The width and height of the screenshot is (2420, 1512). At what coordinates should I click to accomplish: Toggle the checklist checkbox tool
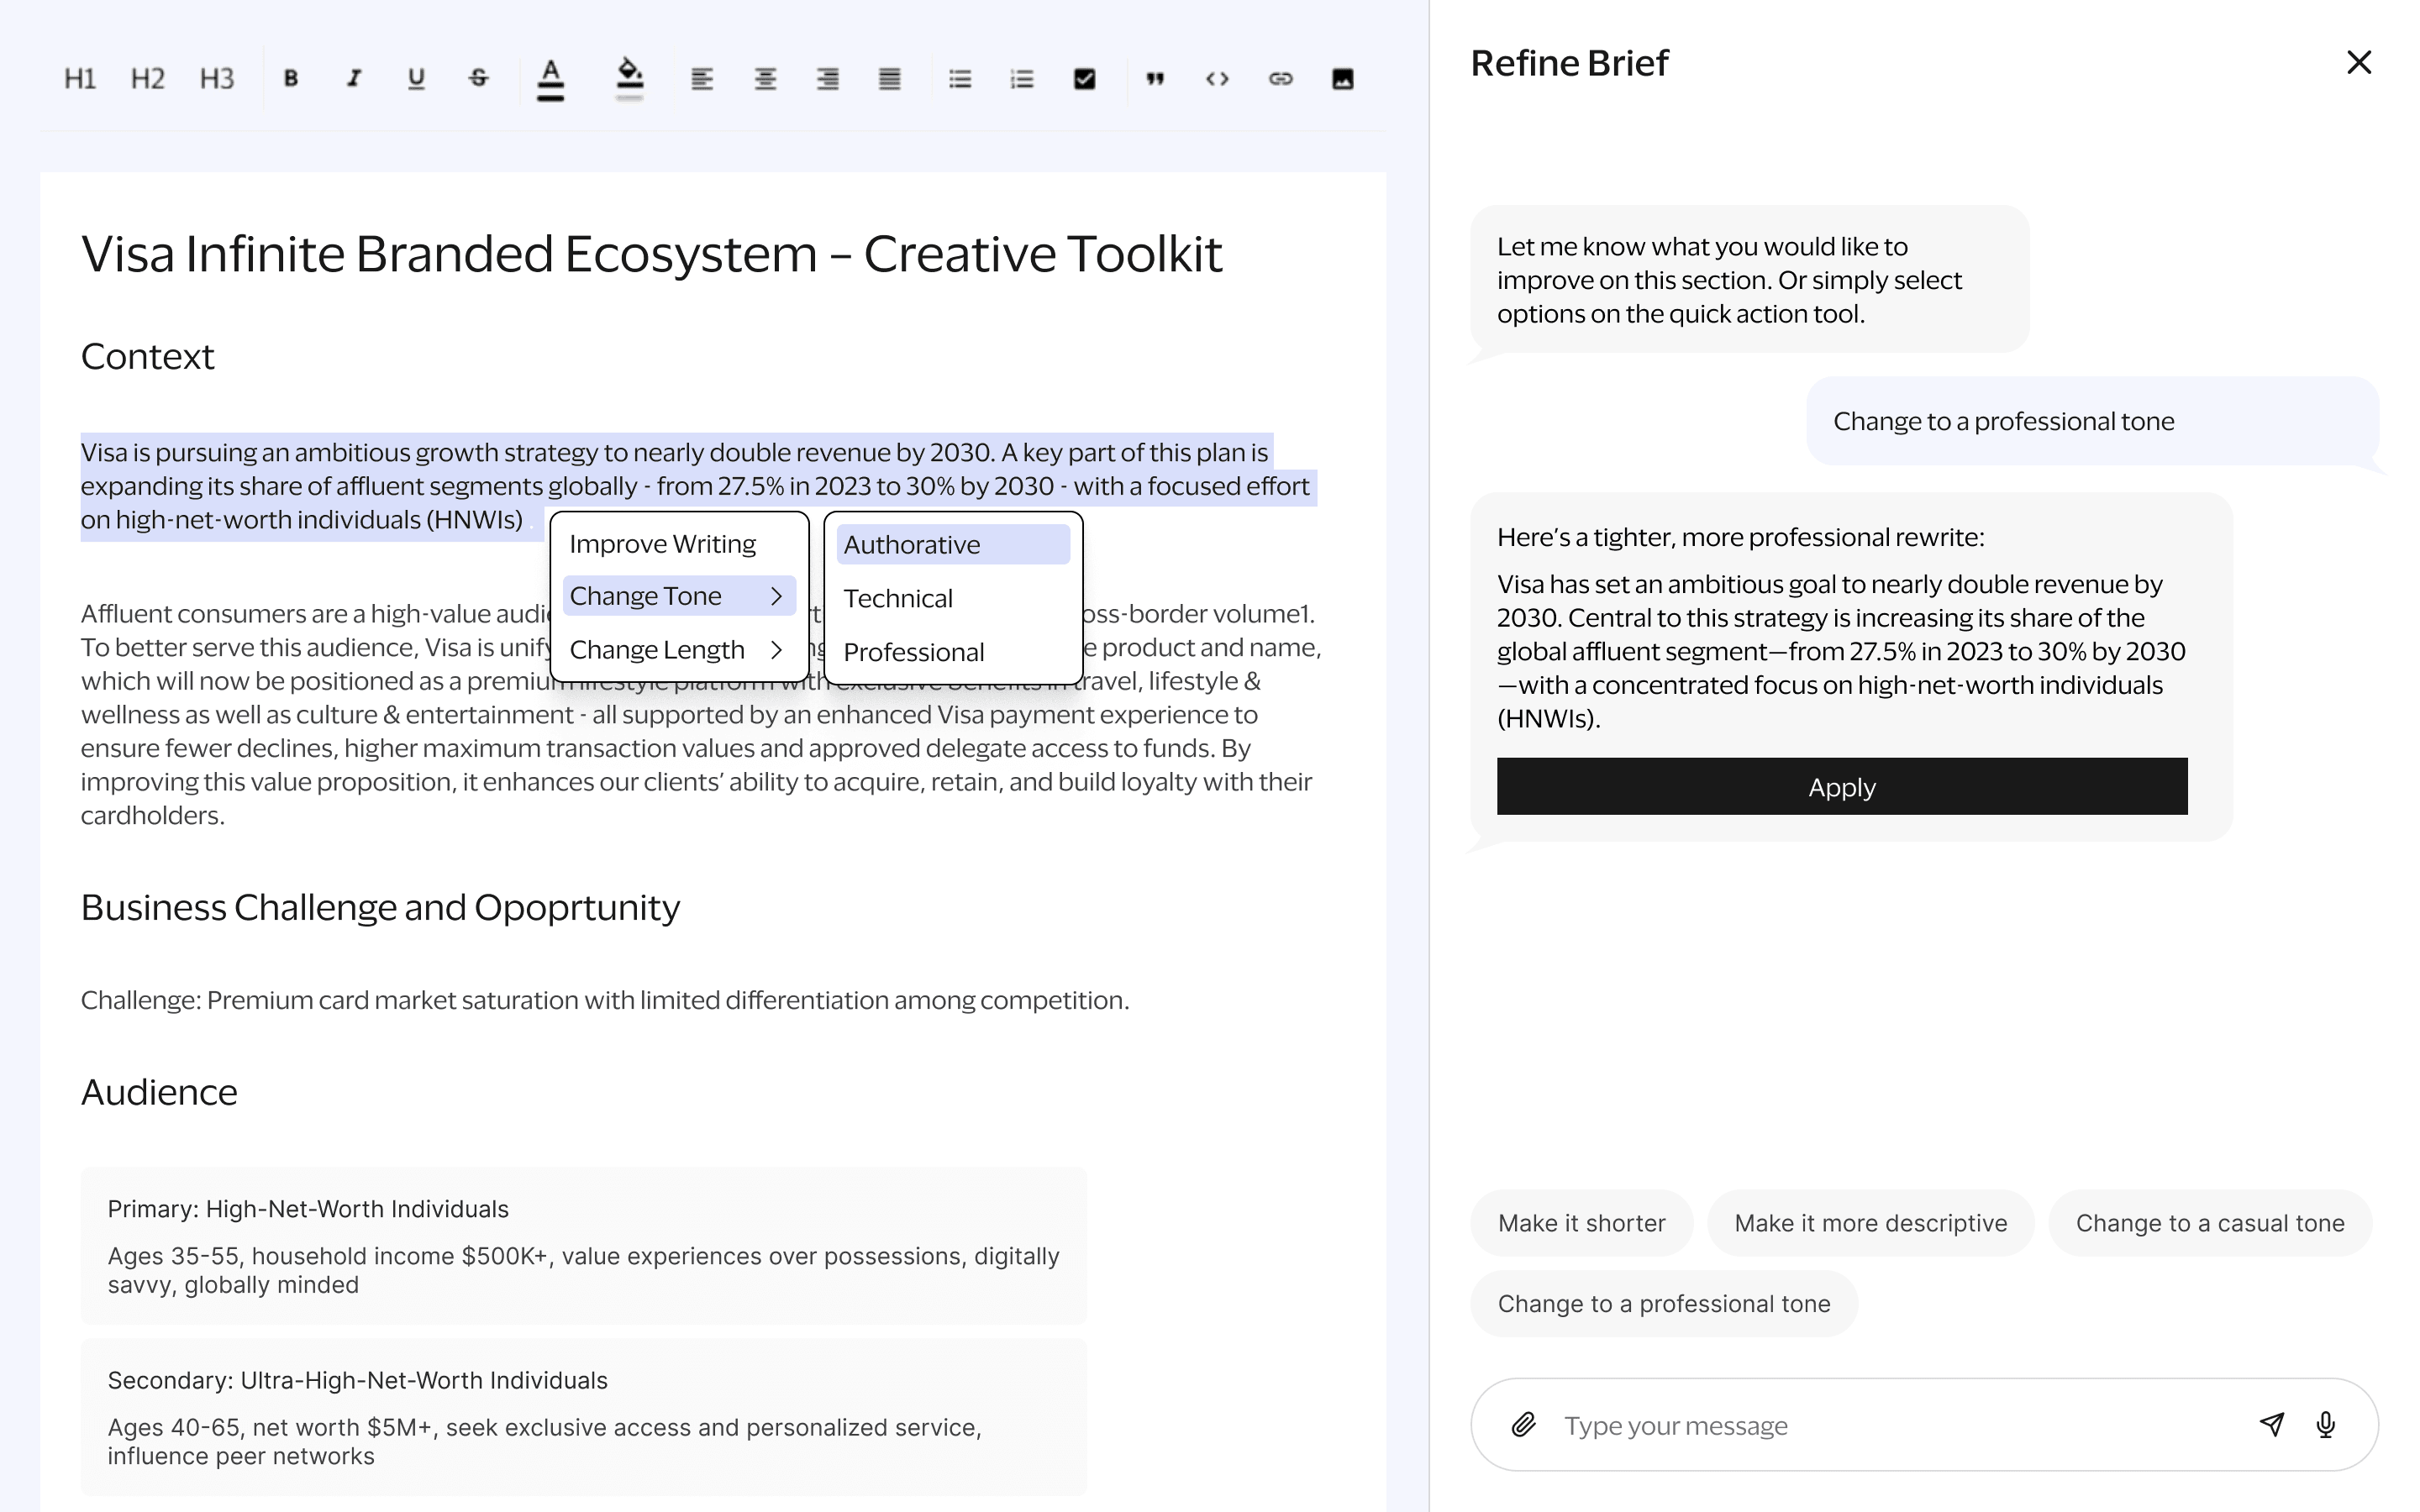click(1084, 78)
